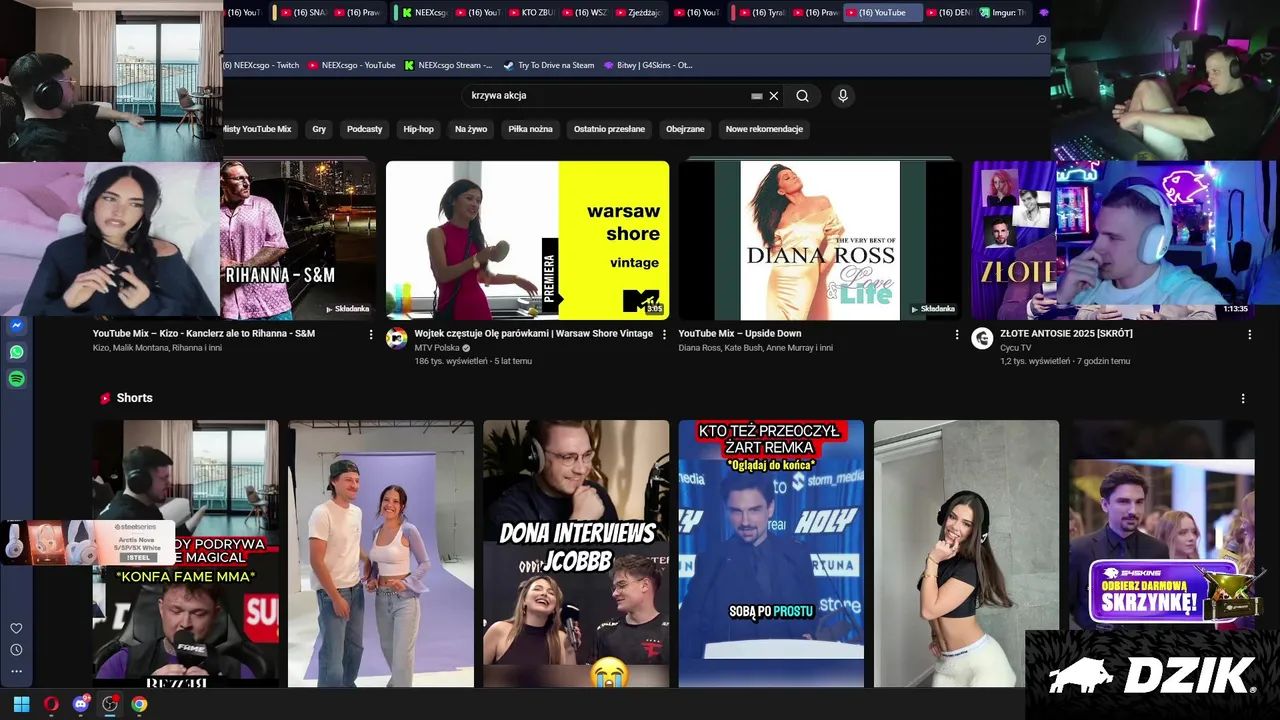This screenshot has width=1280, height=720.
Task: Open the Warsaw Shore vintage thumbnail
Action: coord(527,240)
